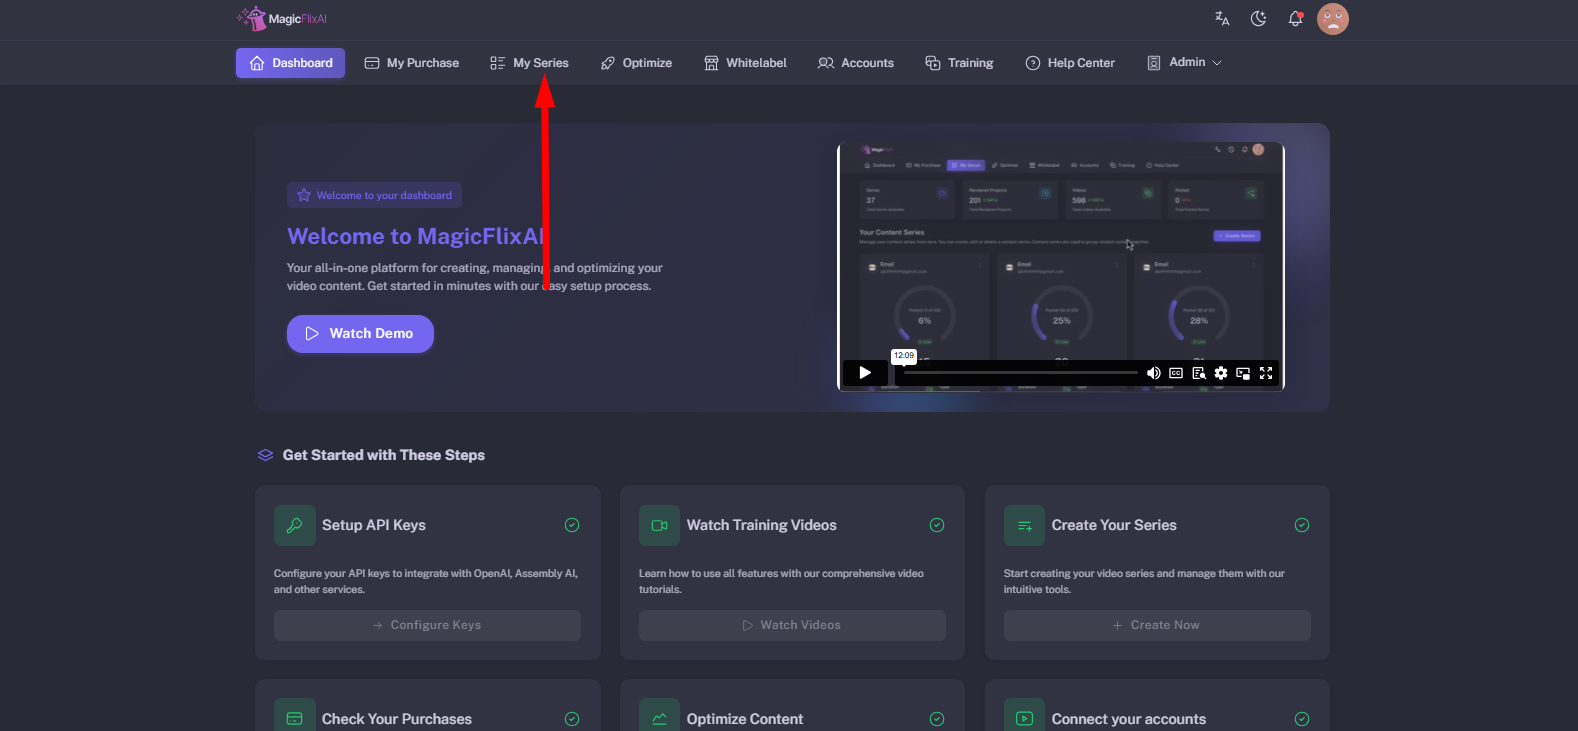Go to the Optimize page

(x=636, y=63)
